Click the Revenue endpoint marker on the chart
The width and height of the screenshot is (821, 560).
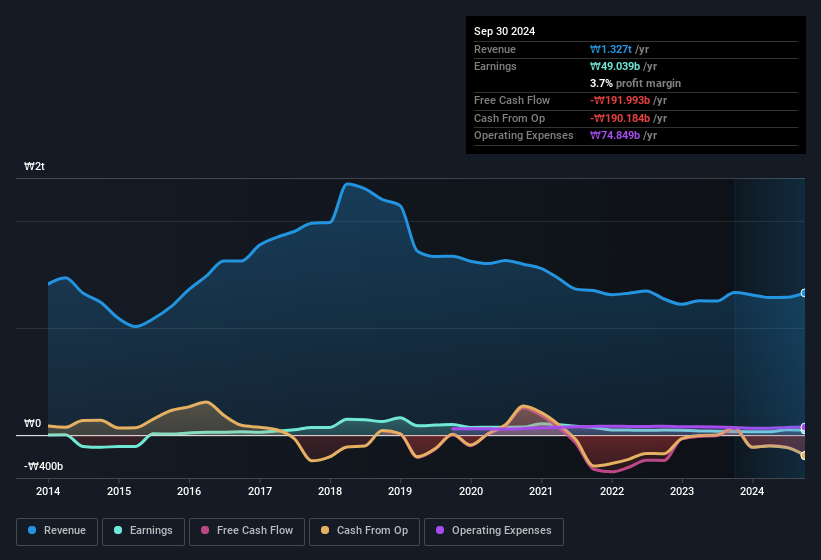(804, 293)
